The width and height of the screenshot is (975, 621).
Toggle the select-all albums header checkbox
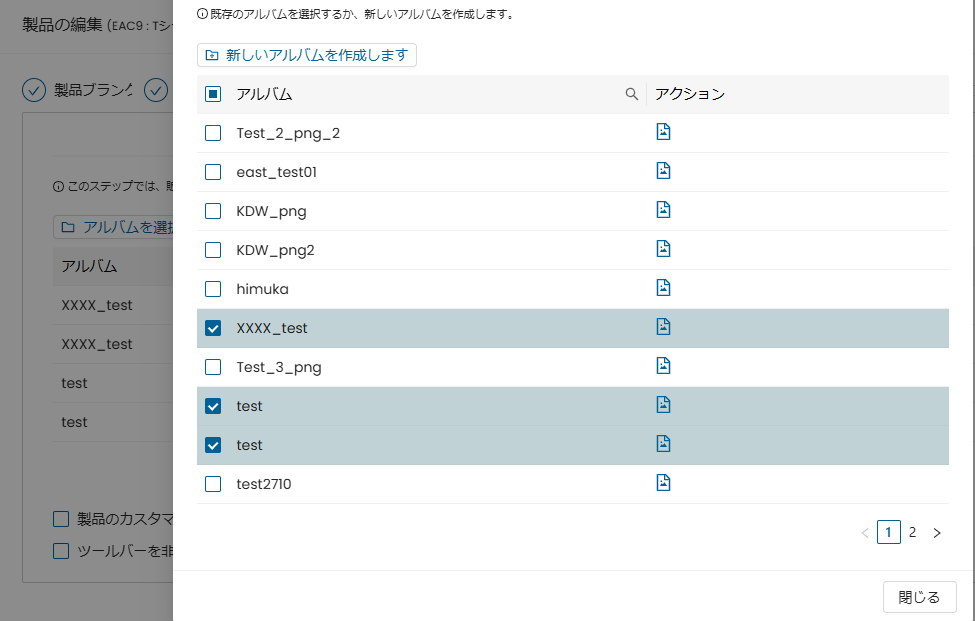point(213,94)
